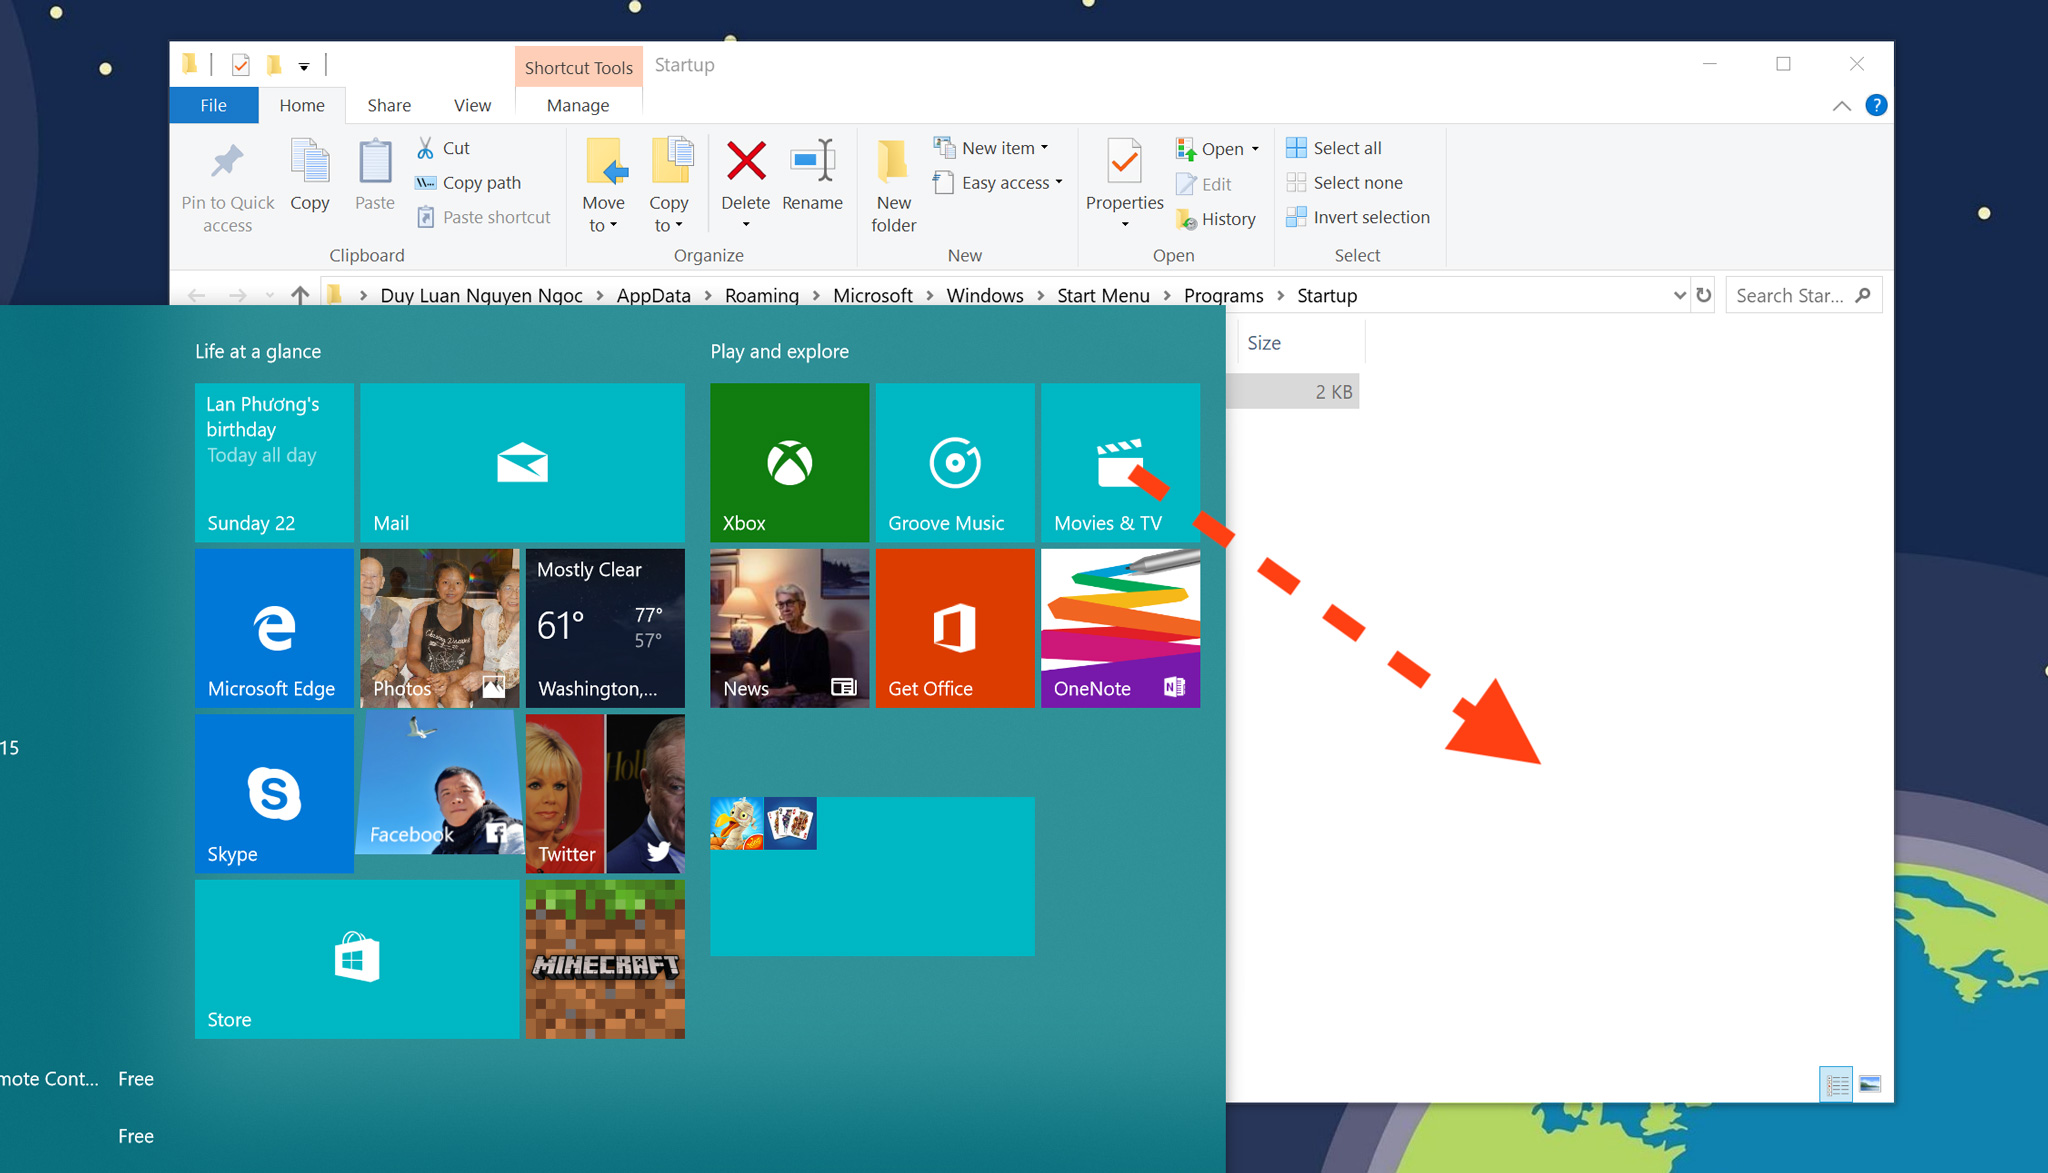The width and height of the screenshot is (2048, 1173).
Task: Switch to Large icons view icon
Action: (x=1870, y=1084)
